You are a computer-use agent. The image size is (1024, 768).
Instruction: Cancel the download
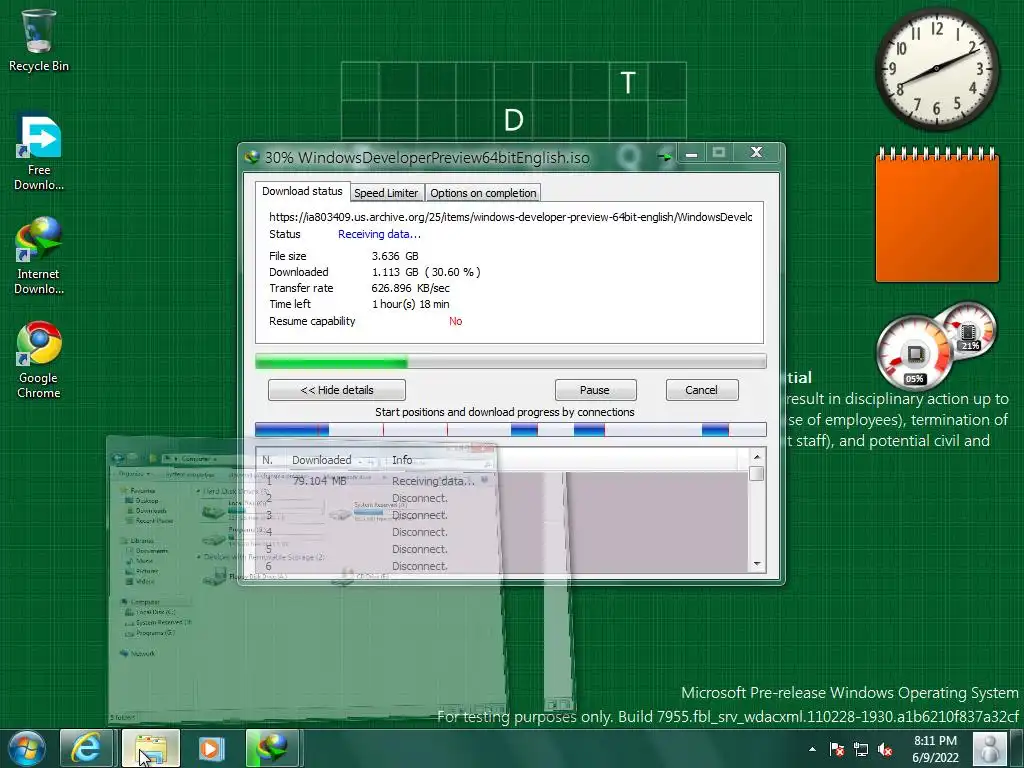point(702,390)
